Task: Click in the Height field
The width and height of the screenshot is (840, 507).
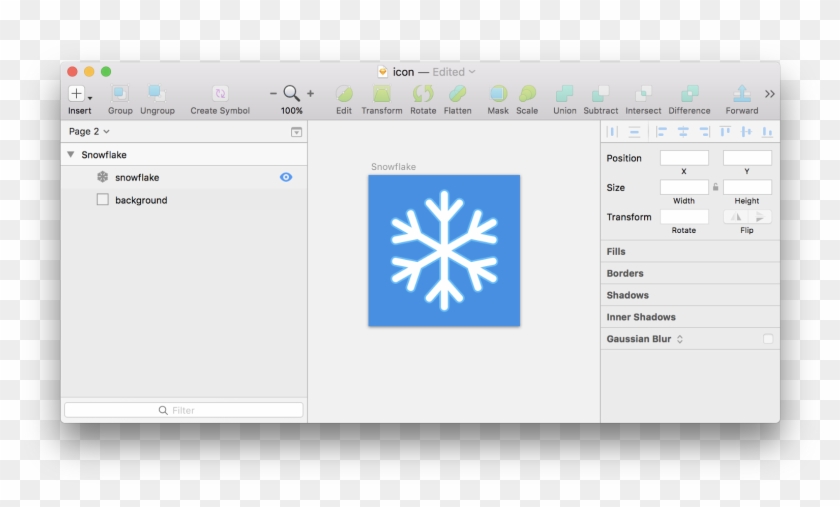Action: click(747, 187)
